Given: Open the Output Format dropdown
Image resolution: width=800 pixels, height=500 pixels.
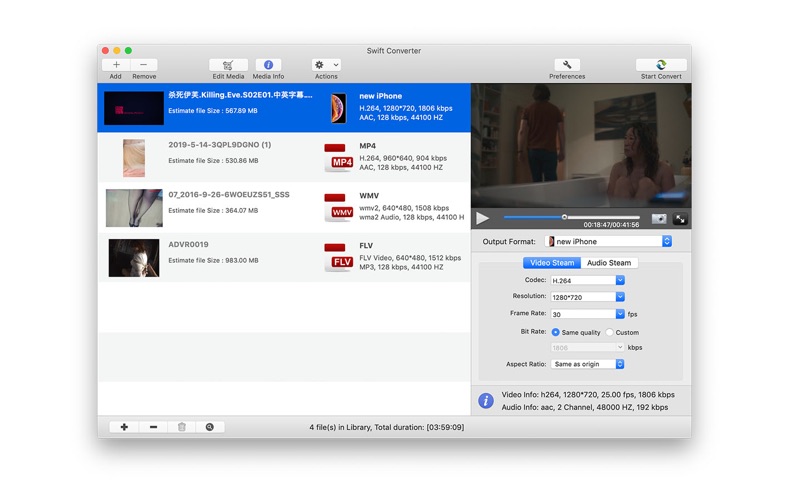Looking at the screenshot, I should point(609,241).
